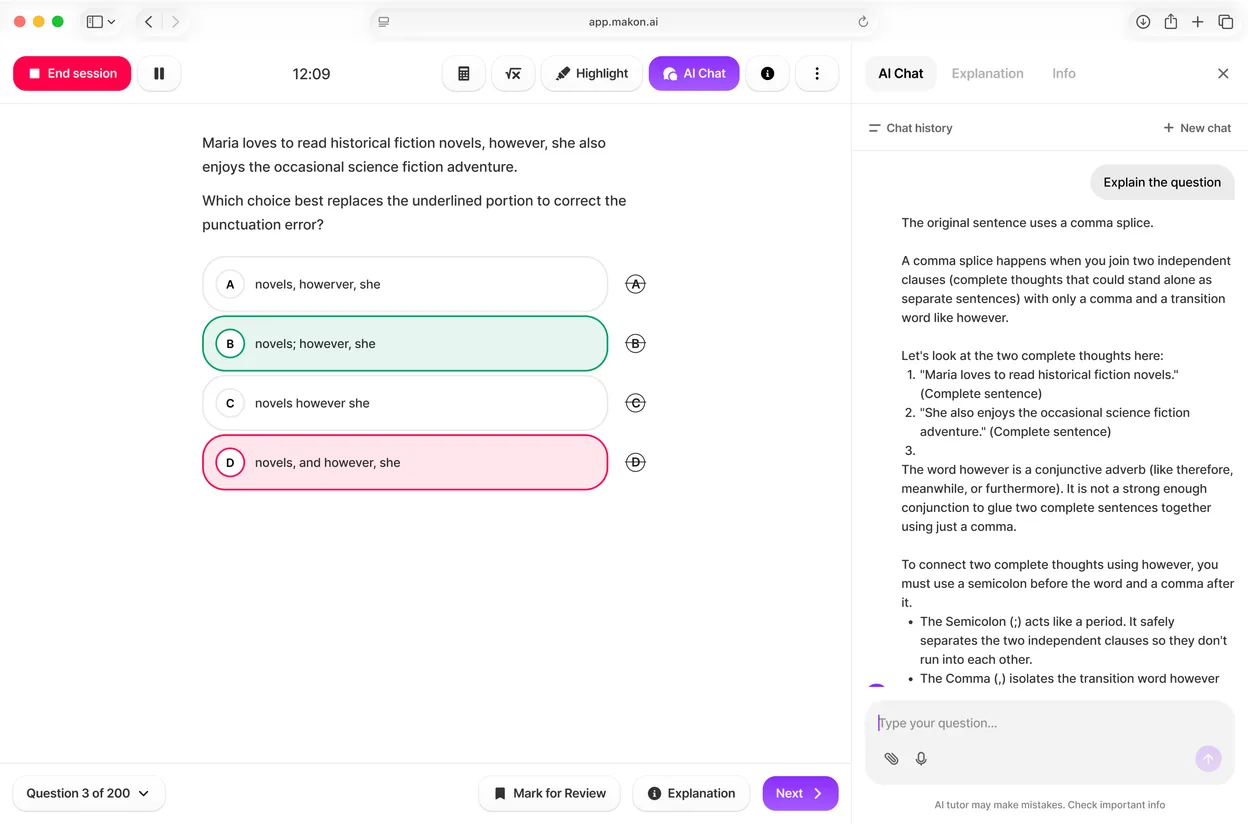Open the Question 3 of 200 dropdown
The height and width of the screenshot is (824, 1248).
pyautogui.click(x=89, y=793)
